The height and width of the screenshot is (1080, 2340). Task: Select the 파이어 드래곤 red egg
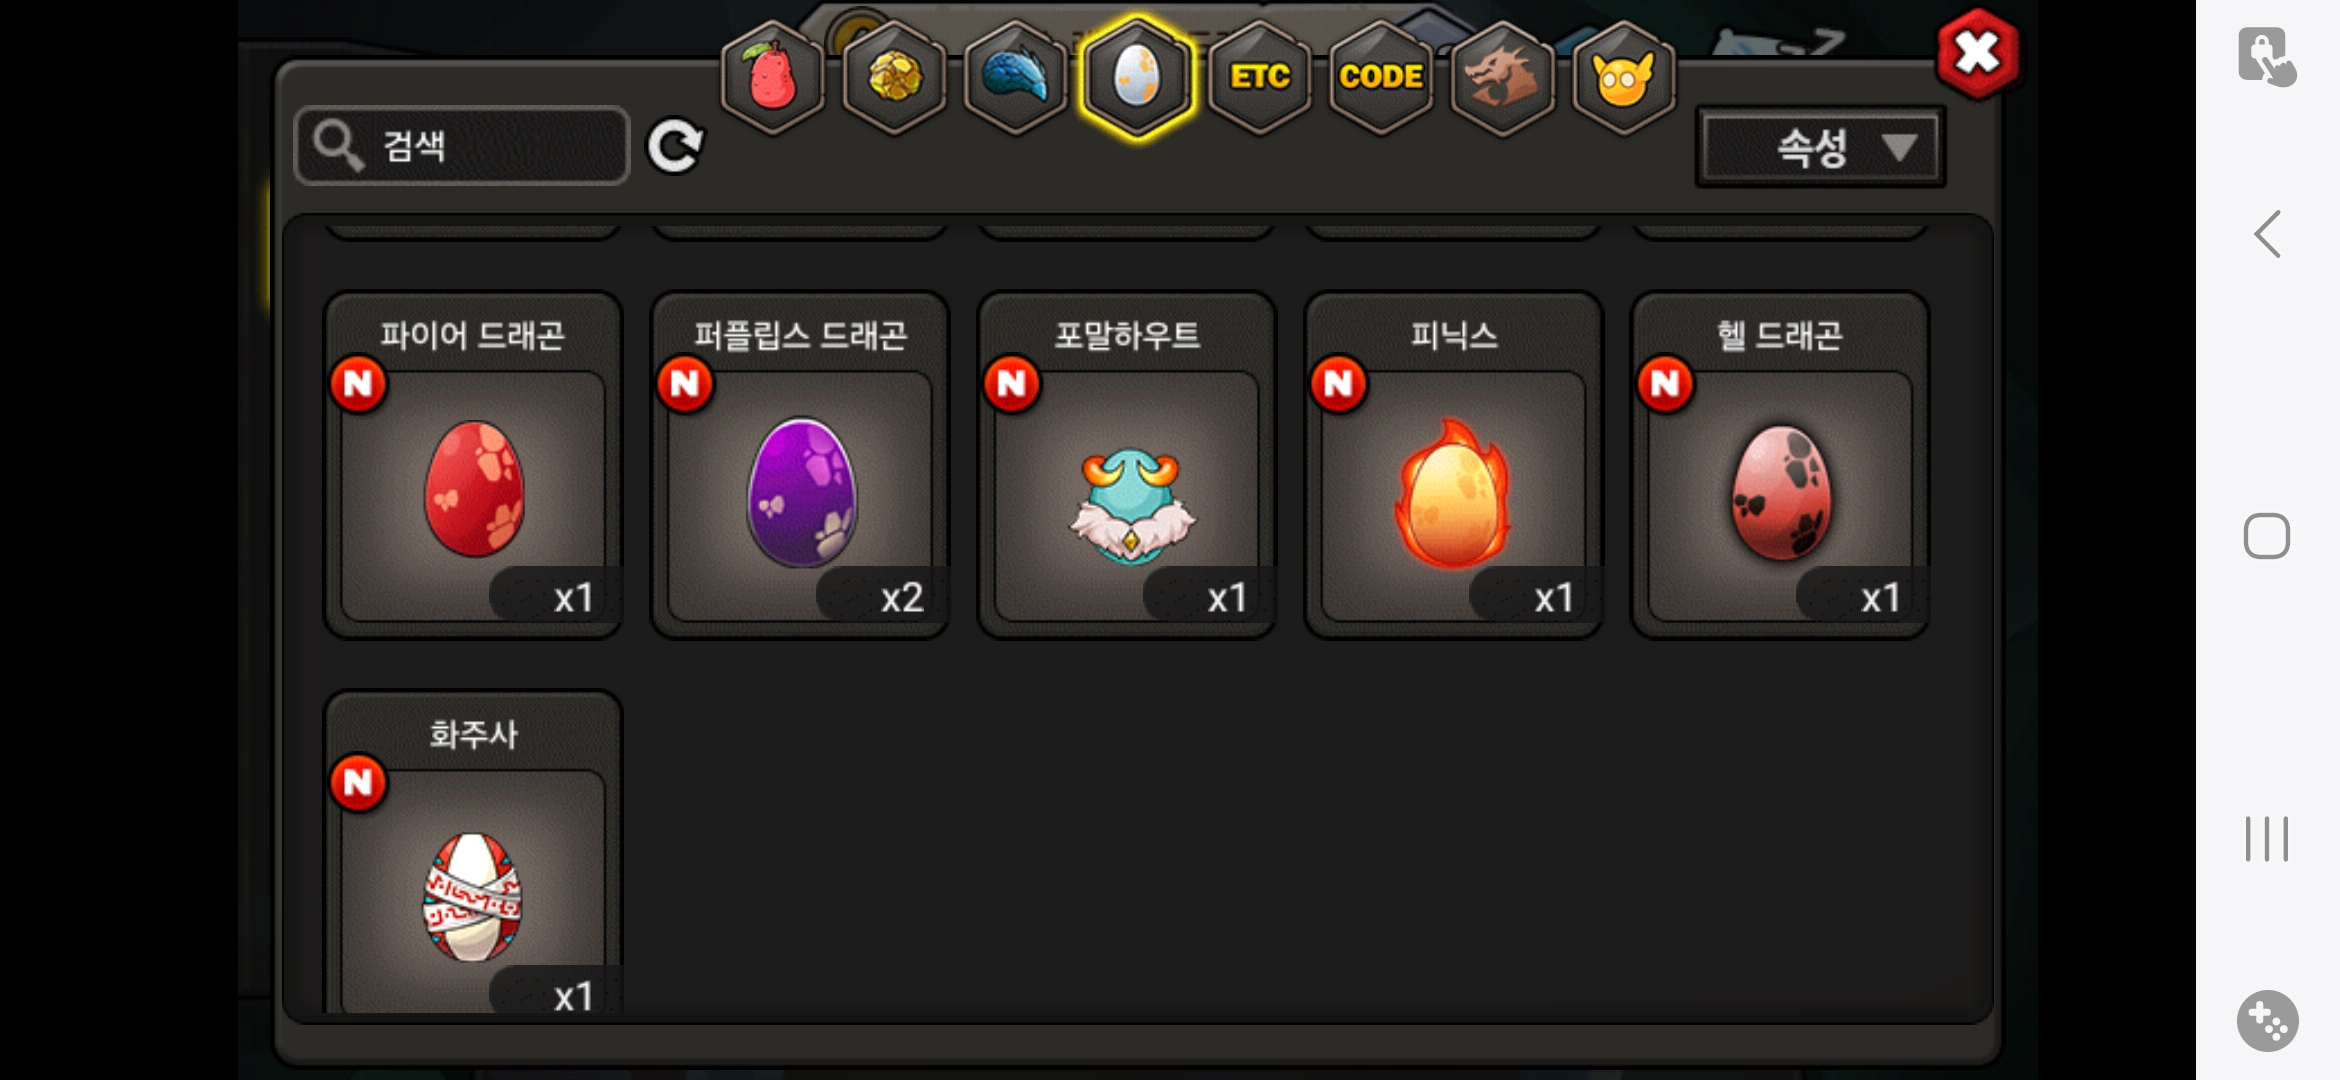pyautogui.click(x=473, y=465)
